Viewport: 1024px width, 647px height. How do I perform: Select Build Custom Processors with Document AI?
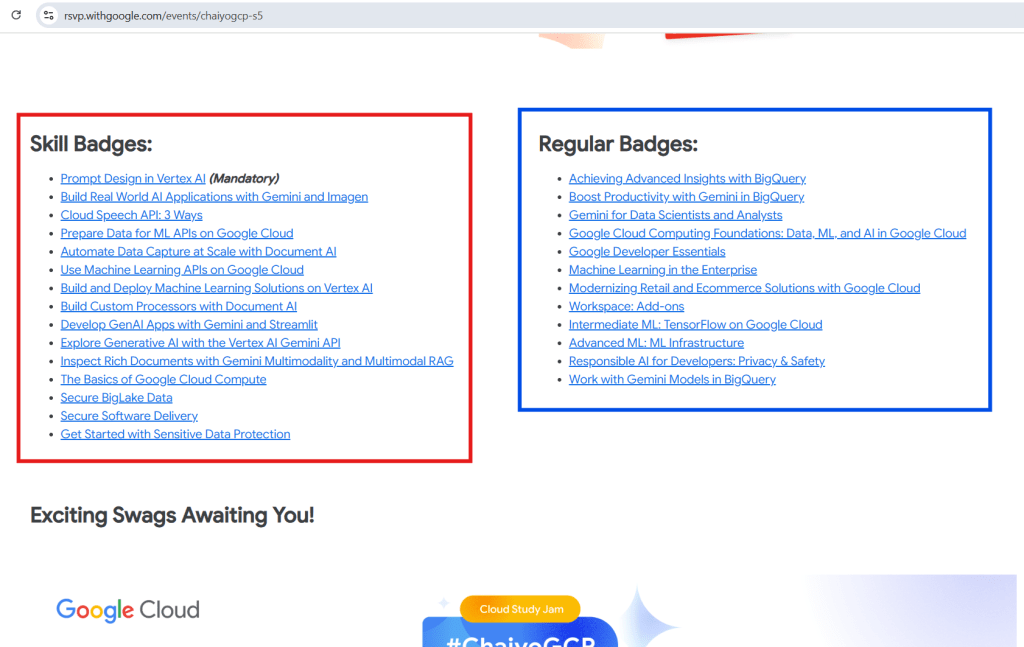[178, 307]
